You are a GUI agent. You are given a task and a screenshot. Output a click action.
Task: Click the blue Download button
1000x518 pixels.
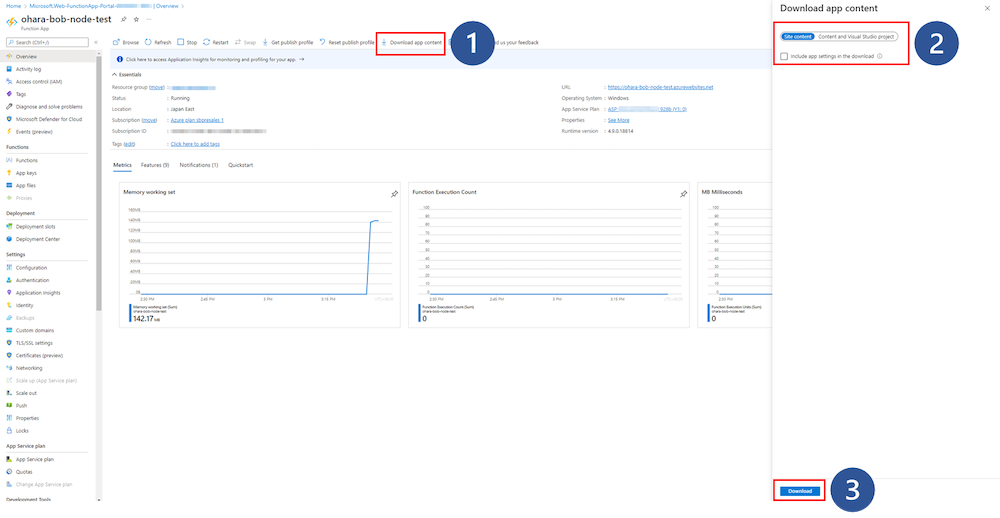click(800, 491)
